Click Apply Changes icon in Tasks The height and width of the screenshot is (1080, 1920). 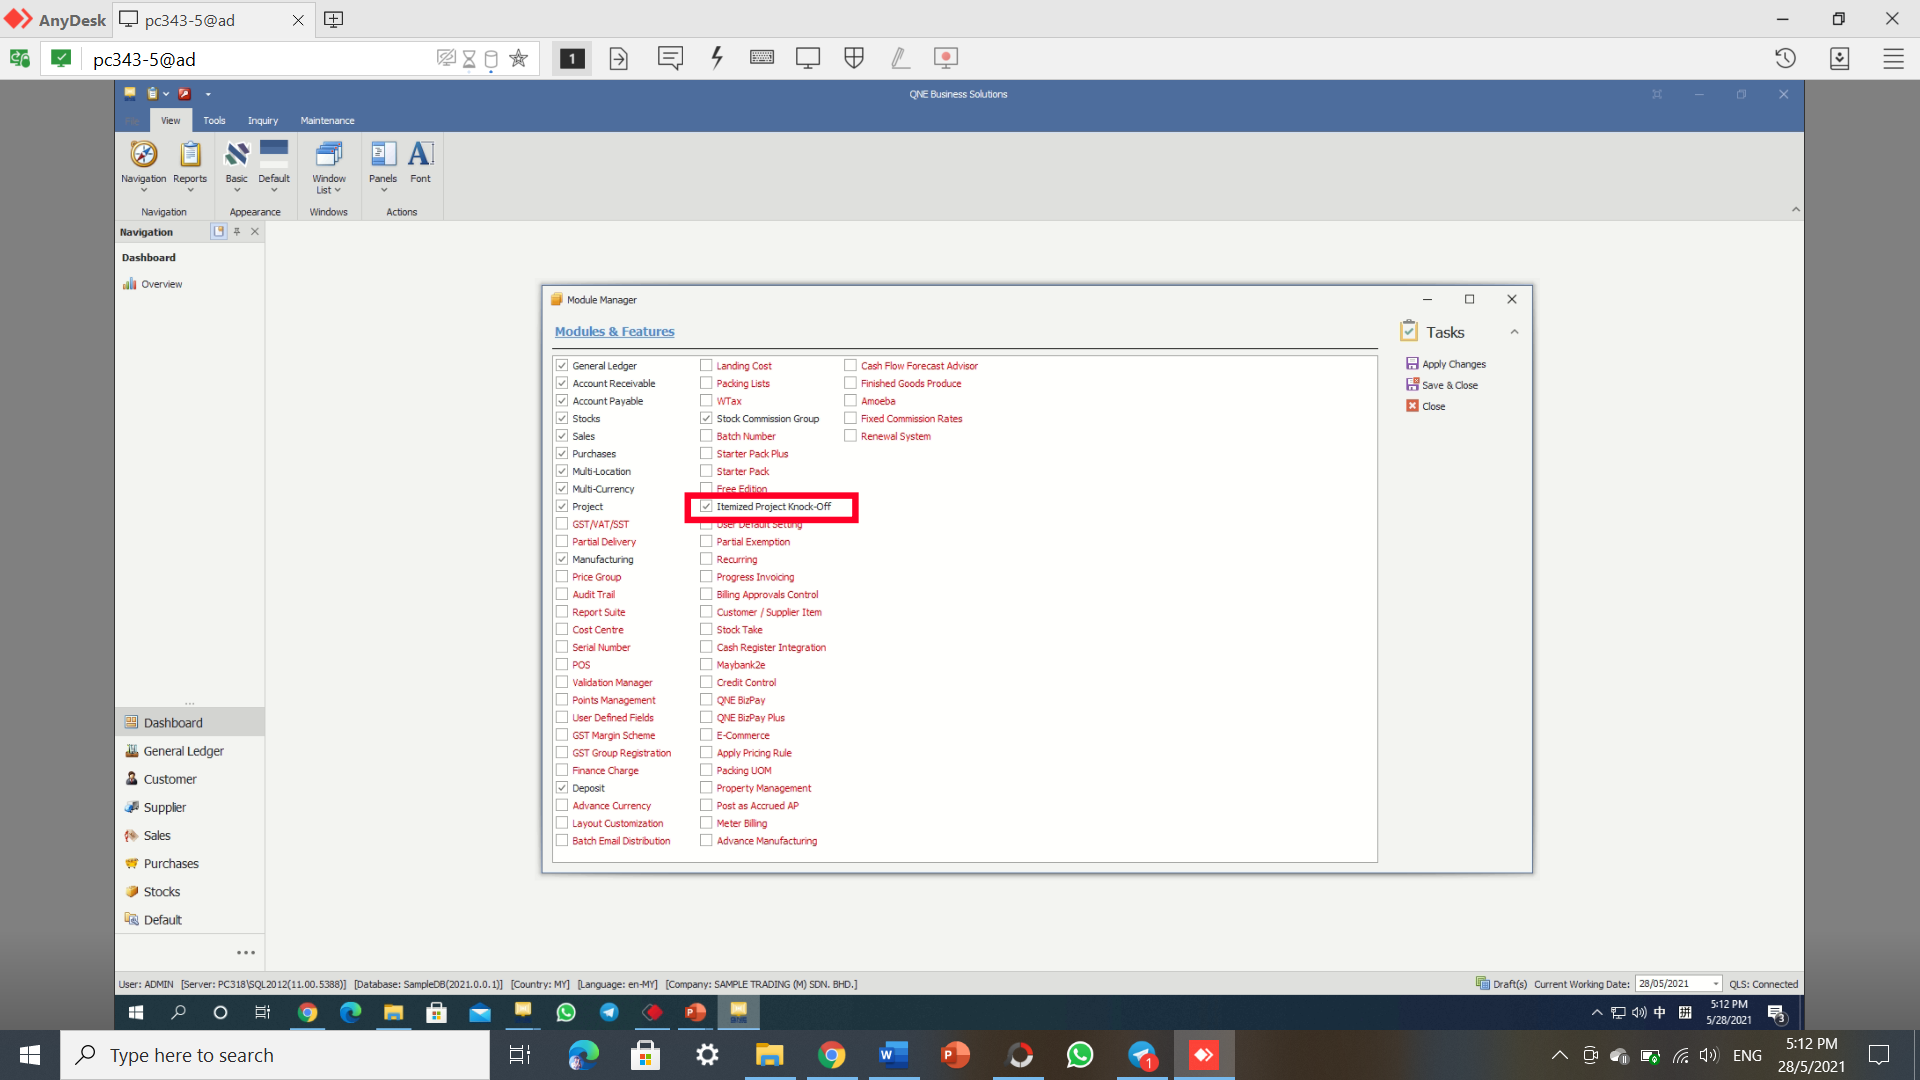(1412, 364)
